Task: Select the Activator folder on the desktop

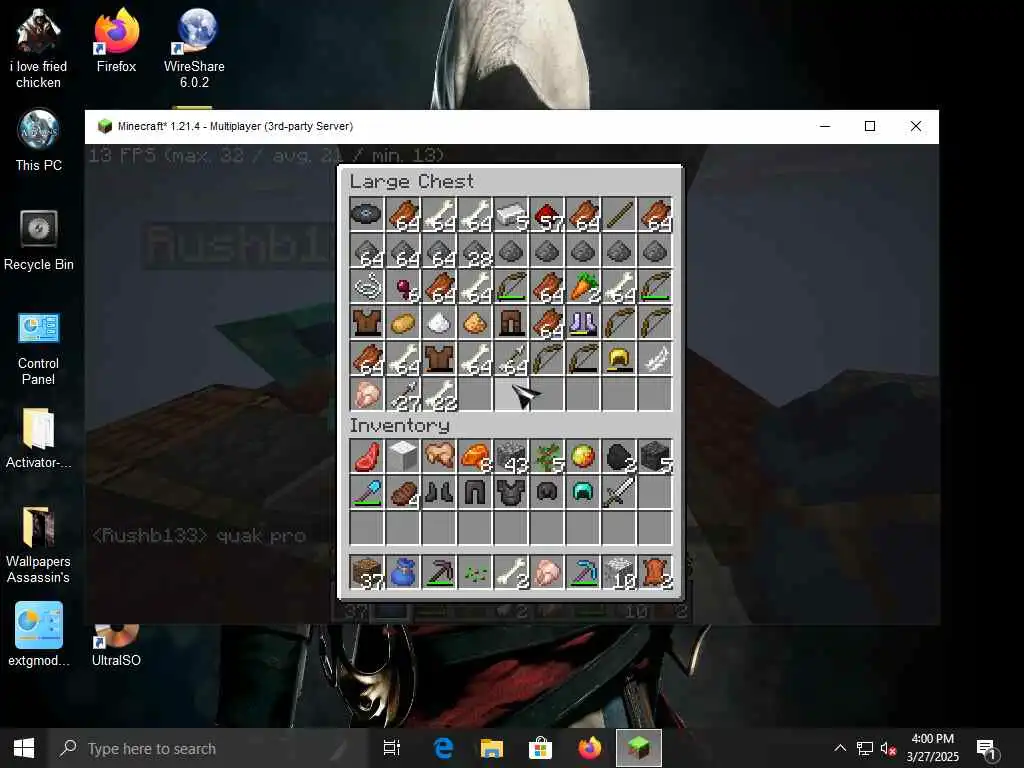Action: click(39, 438)
